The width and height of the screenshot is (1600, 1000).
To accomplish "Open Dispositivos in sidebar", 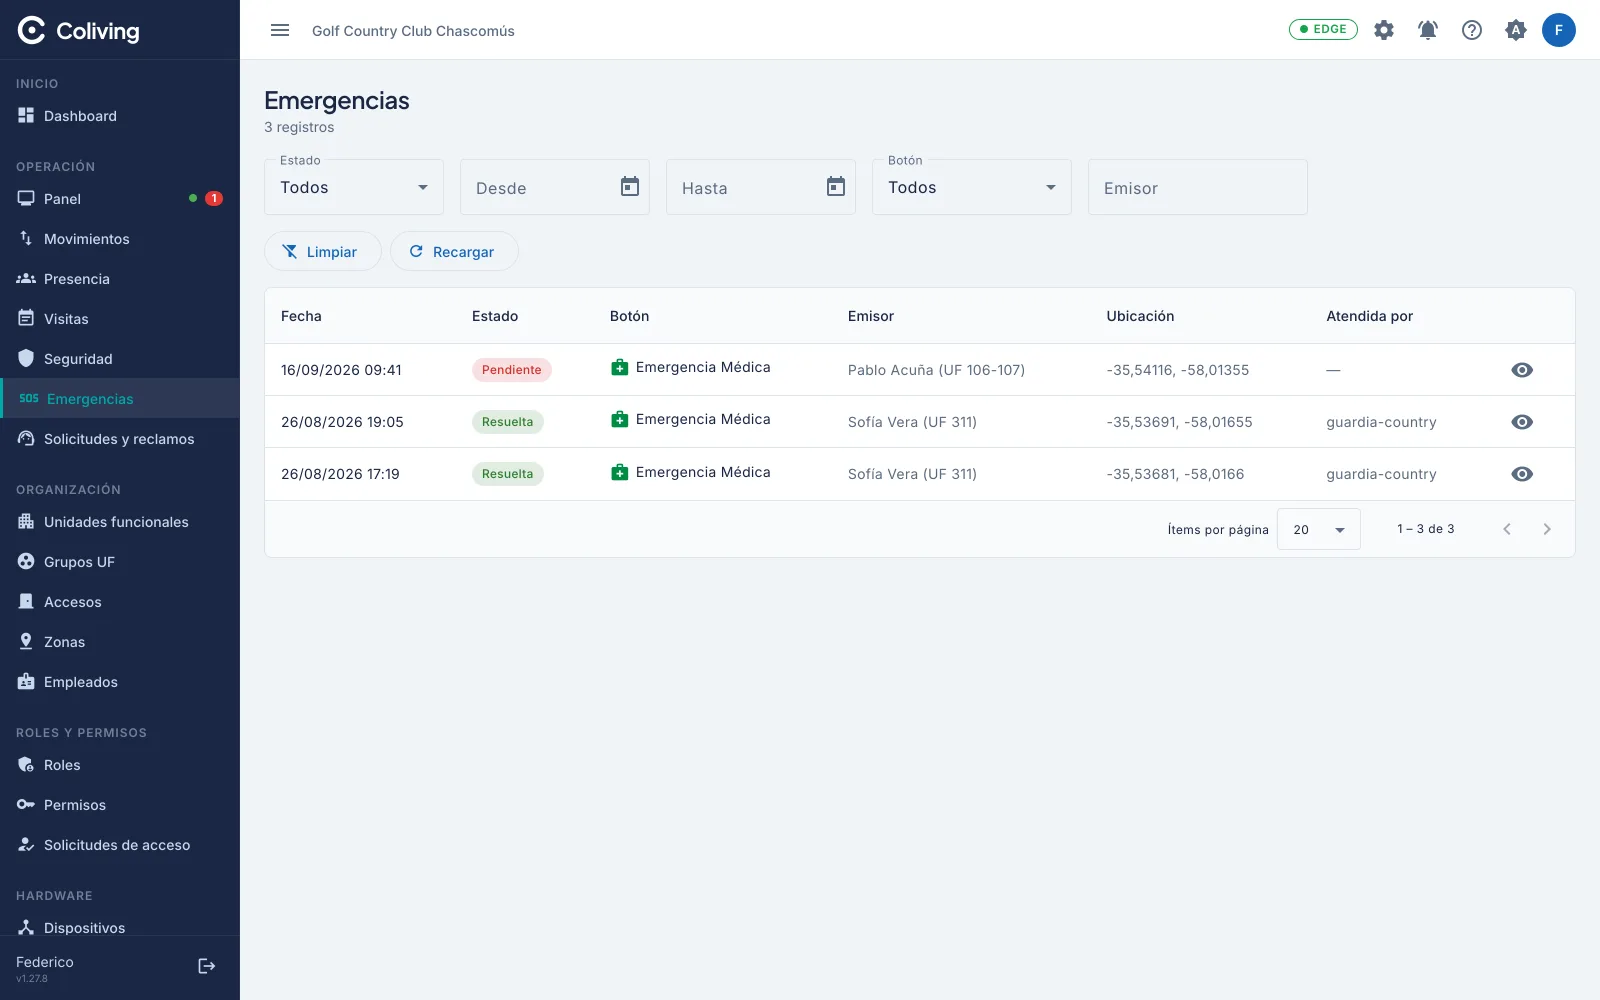I will click(x=120, y=927).
